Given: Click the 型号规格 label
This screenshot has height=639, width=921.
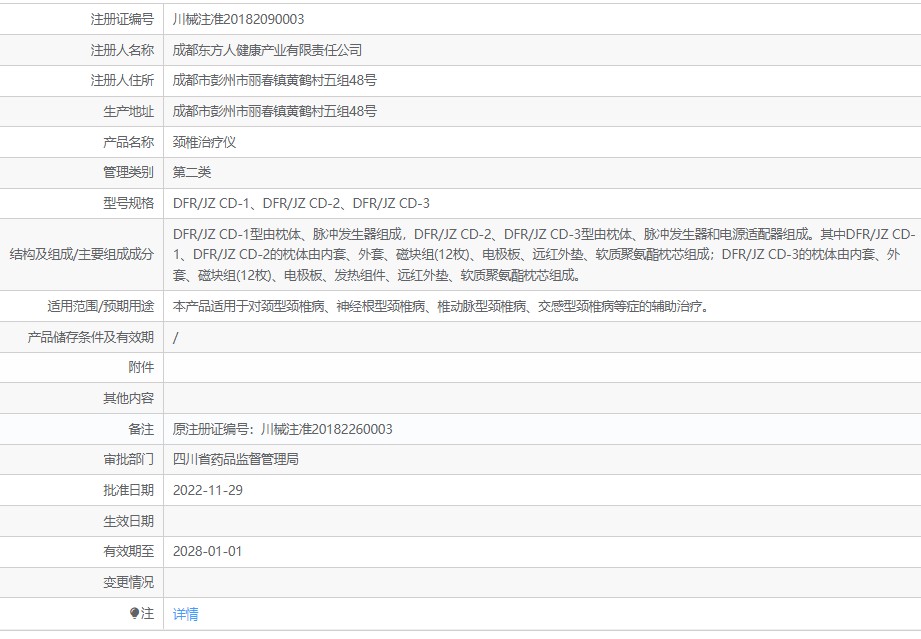Looking at the screenshot, I should (129, 203).
